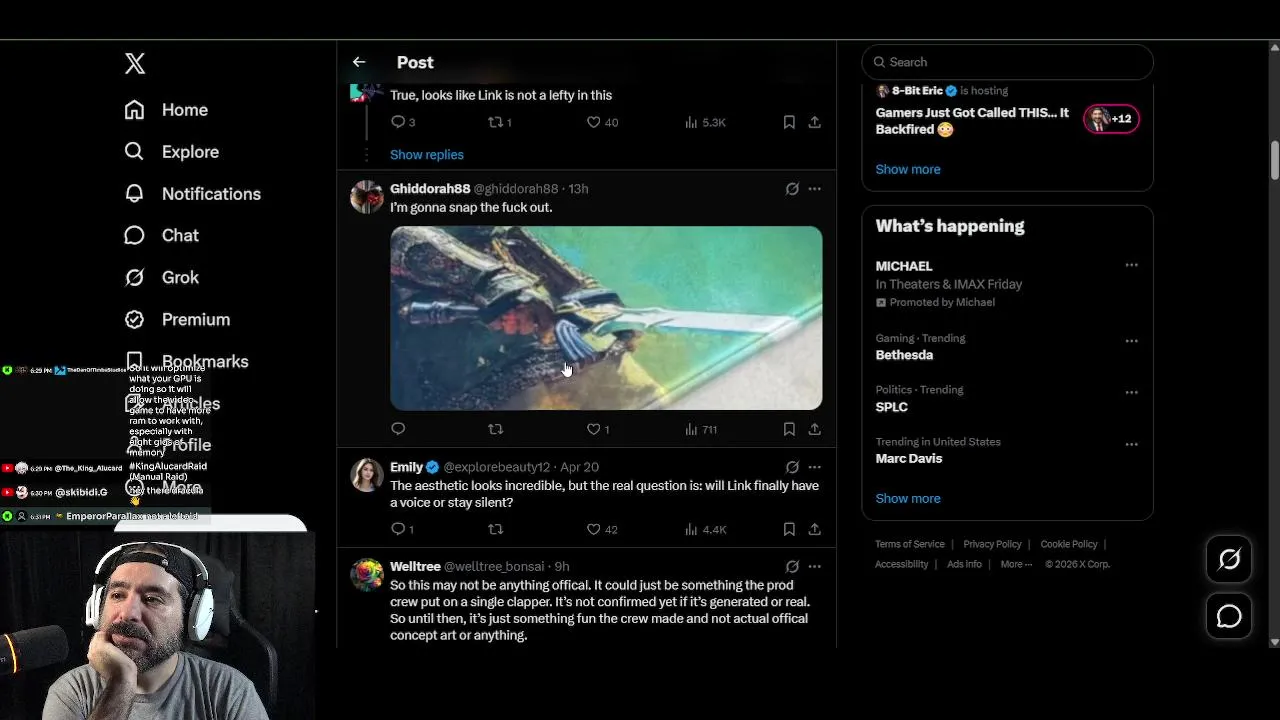Open options for Bethesda trending topic
Image resolution: width=1280 pixels, height=720 pixels.
click(x=1131, y=341)
